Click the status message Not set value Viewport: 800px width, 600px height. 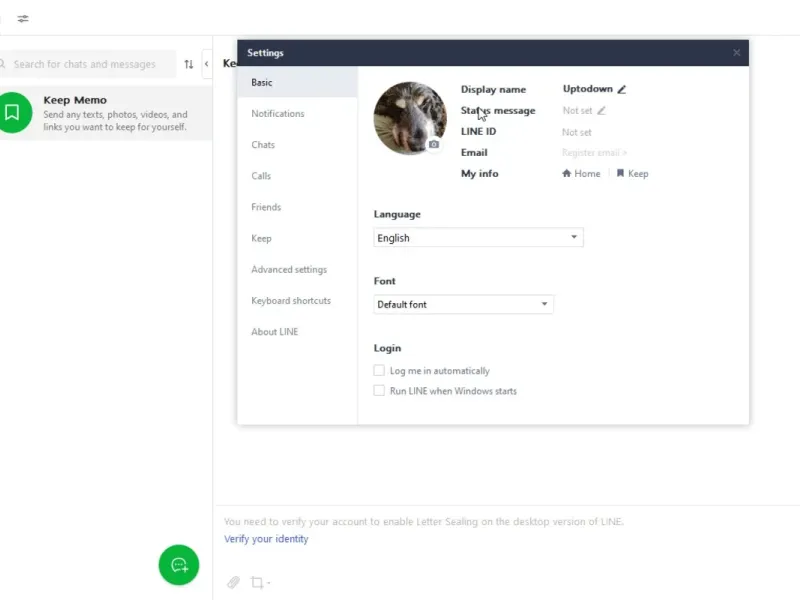pos(577,111)
